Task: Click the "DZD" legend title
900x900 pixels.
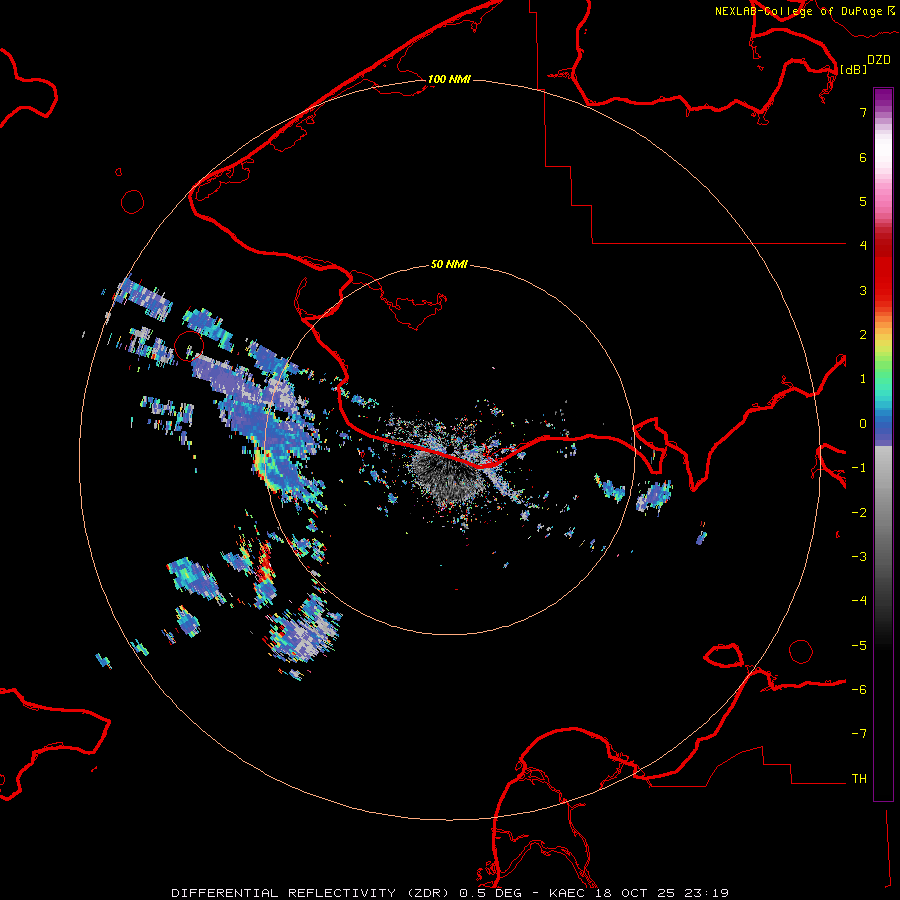Action: 879,60
